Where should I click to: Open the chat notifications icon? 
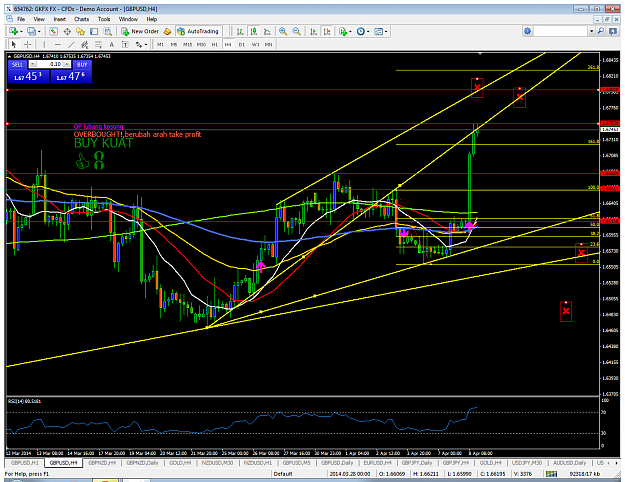tap(613, 31)
